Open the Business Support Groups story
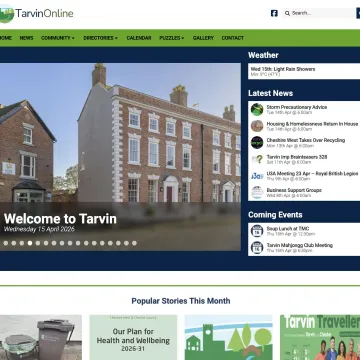 [294, 190]
